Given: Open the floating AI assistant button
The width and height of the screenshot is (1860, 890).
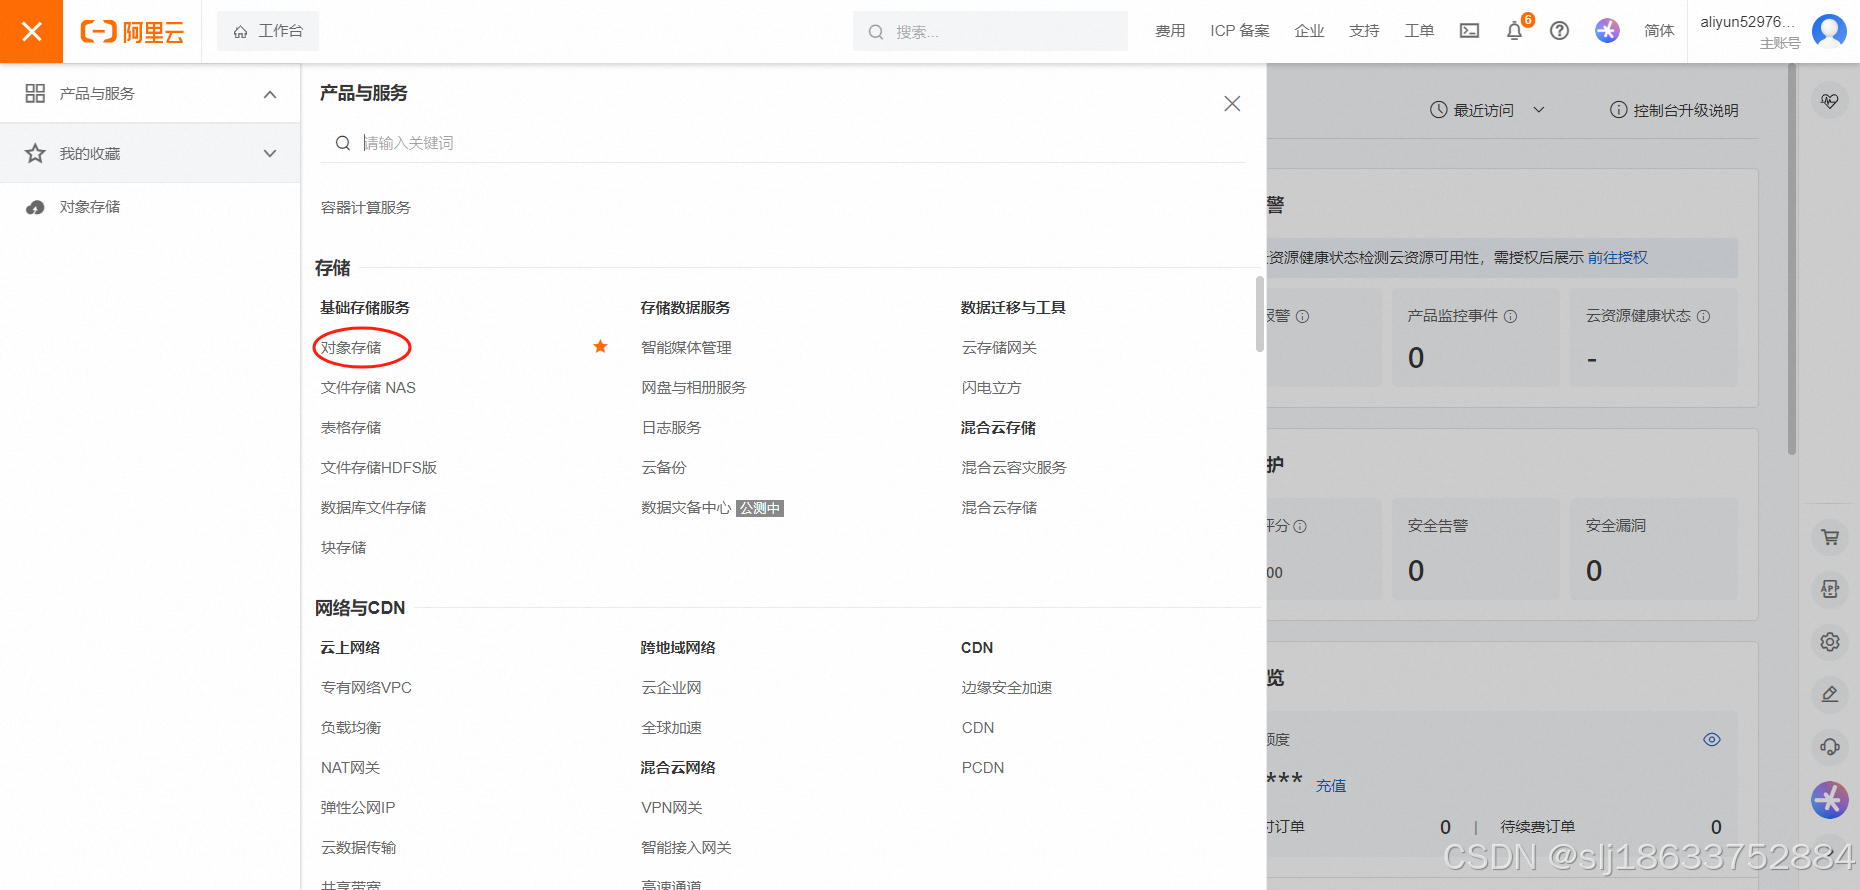Looking at the screenshot, I should click(1830, 799).
